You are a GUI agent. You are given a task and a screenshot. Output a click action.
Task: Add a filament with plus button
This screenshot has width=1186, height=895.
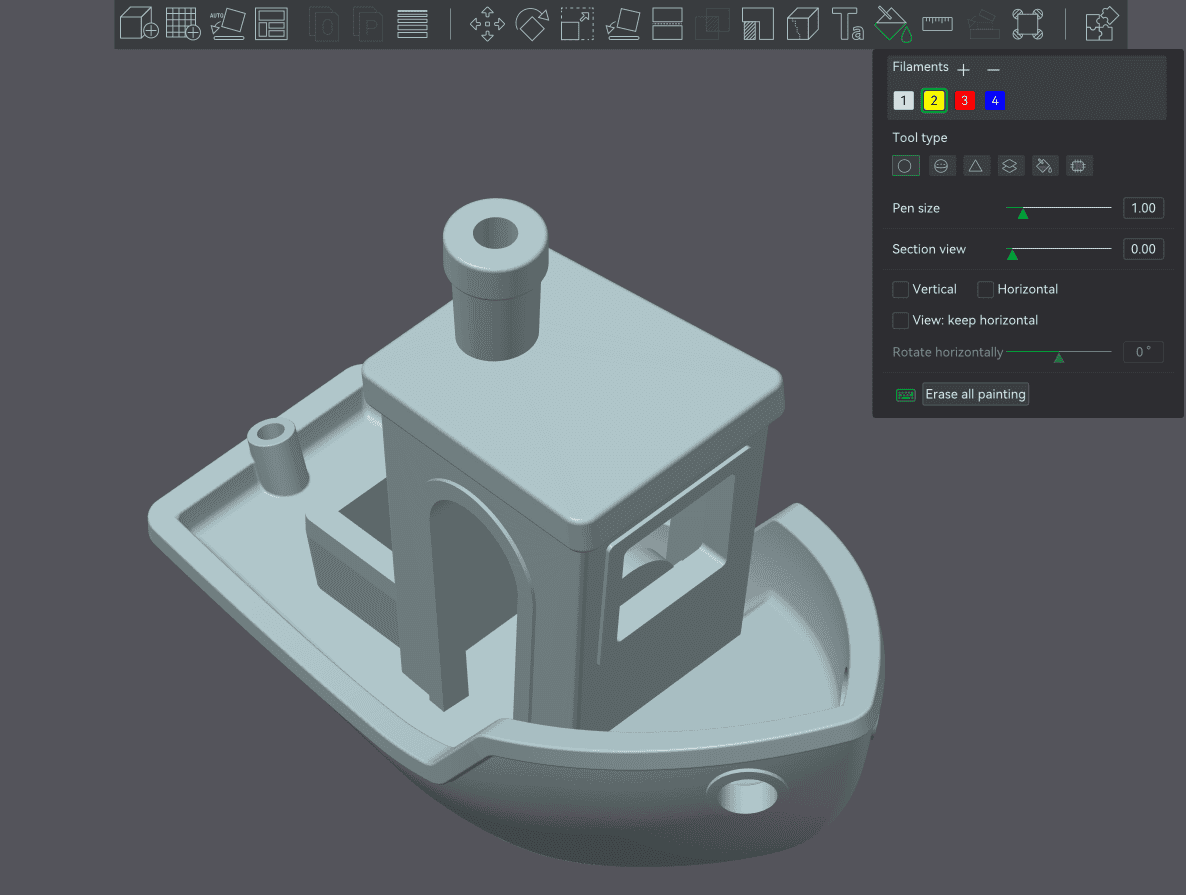click(x=963, y=69)
